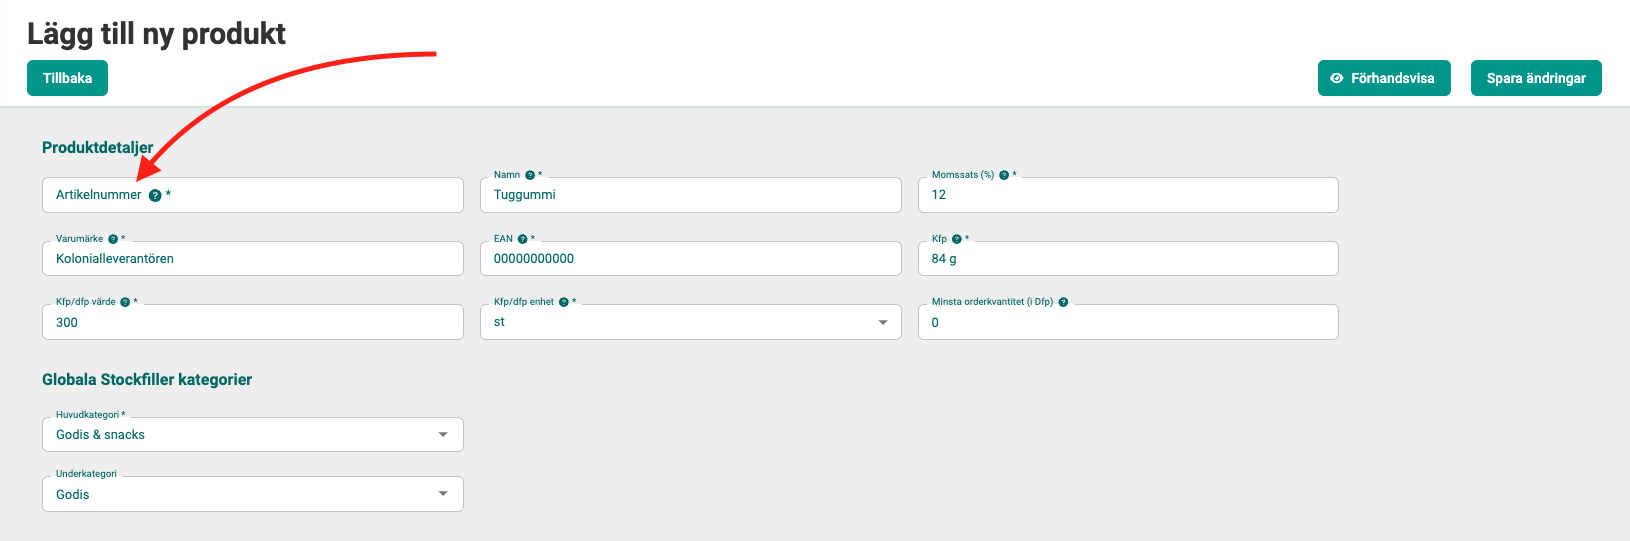Show help for the EAN field

coord(522,239)
